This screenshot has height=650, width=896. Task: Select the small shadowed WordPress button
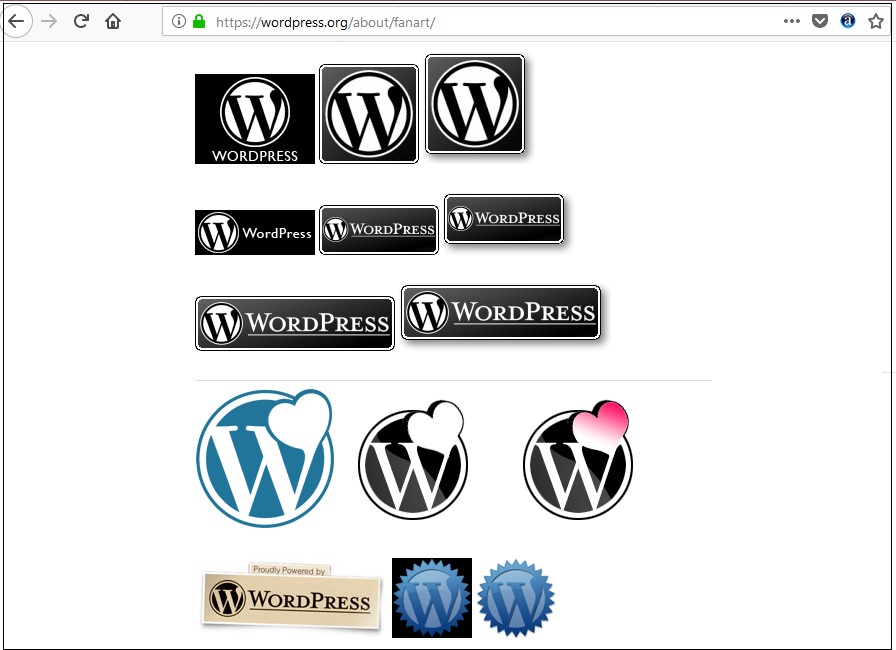[504, 219]
